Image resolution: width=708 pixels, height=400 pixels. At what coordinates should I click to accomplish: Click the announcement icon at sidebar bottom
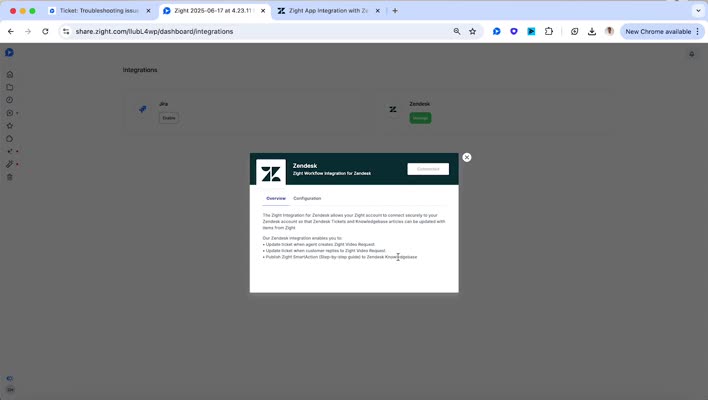pos(9,378)
